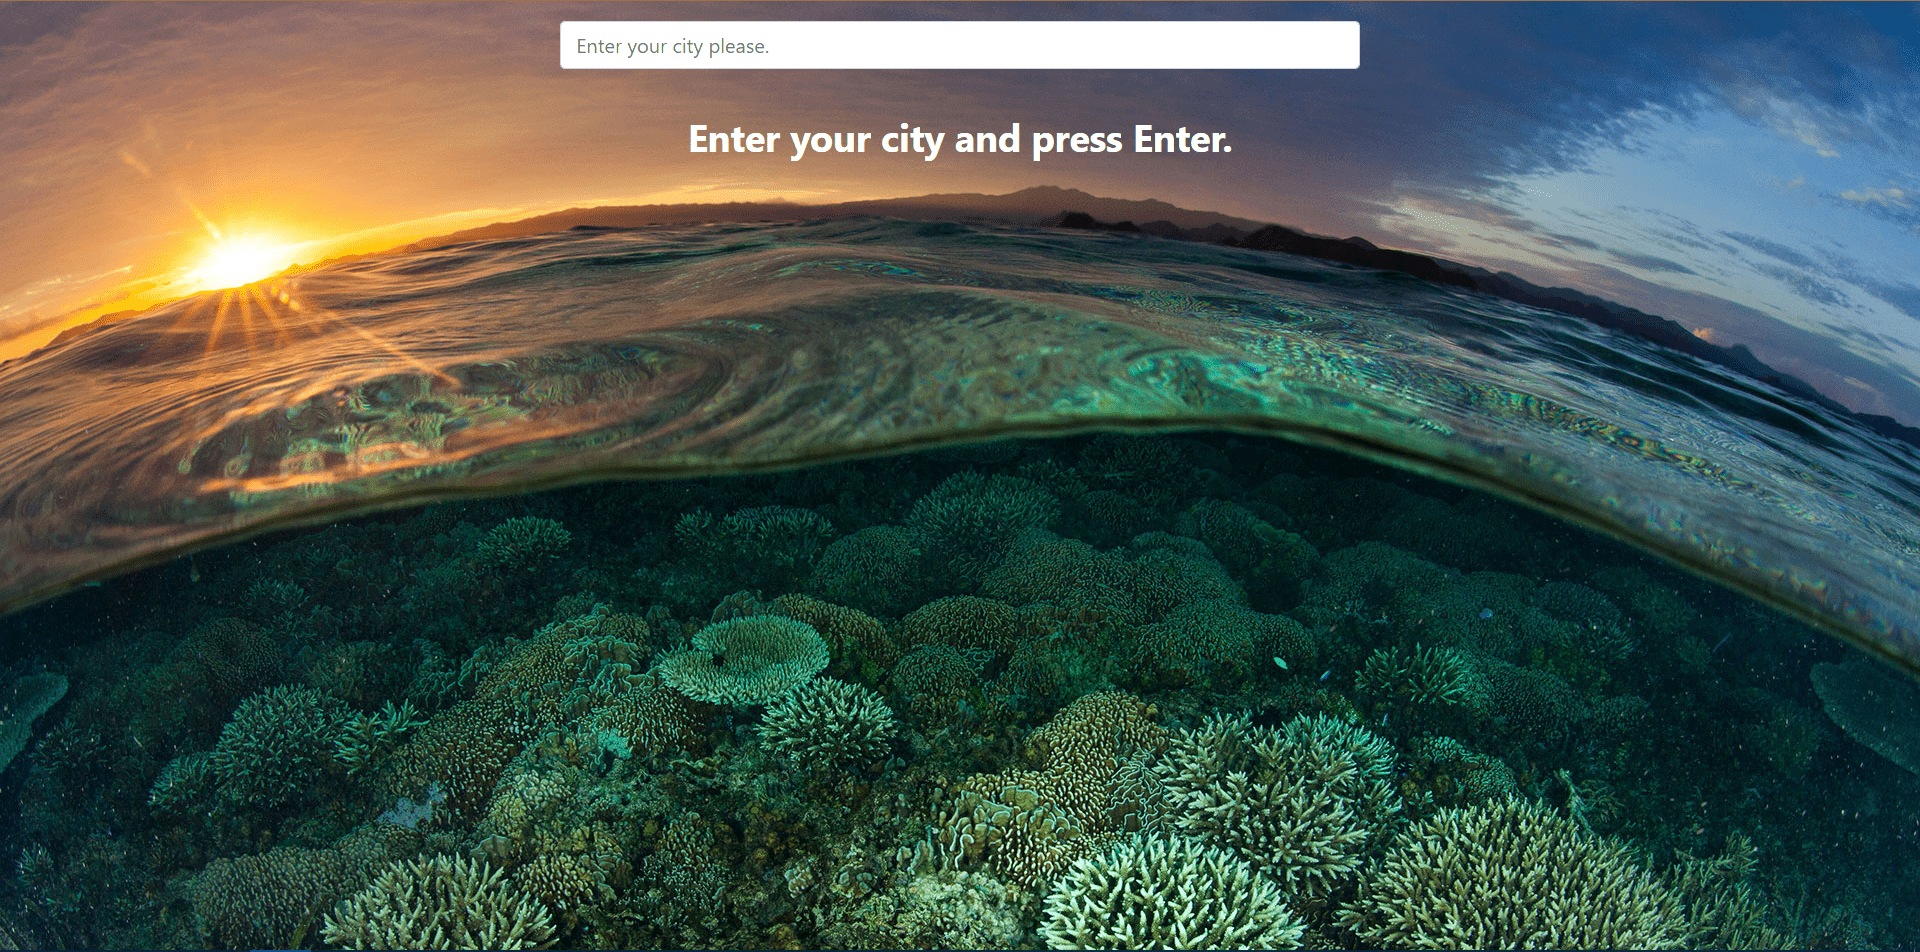The image size is (1920, 952).
Task: Click the sun ray reflections on the water surface
Action: click(x=260, y=320)
